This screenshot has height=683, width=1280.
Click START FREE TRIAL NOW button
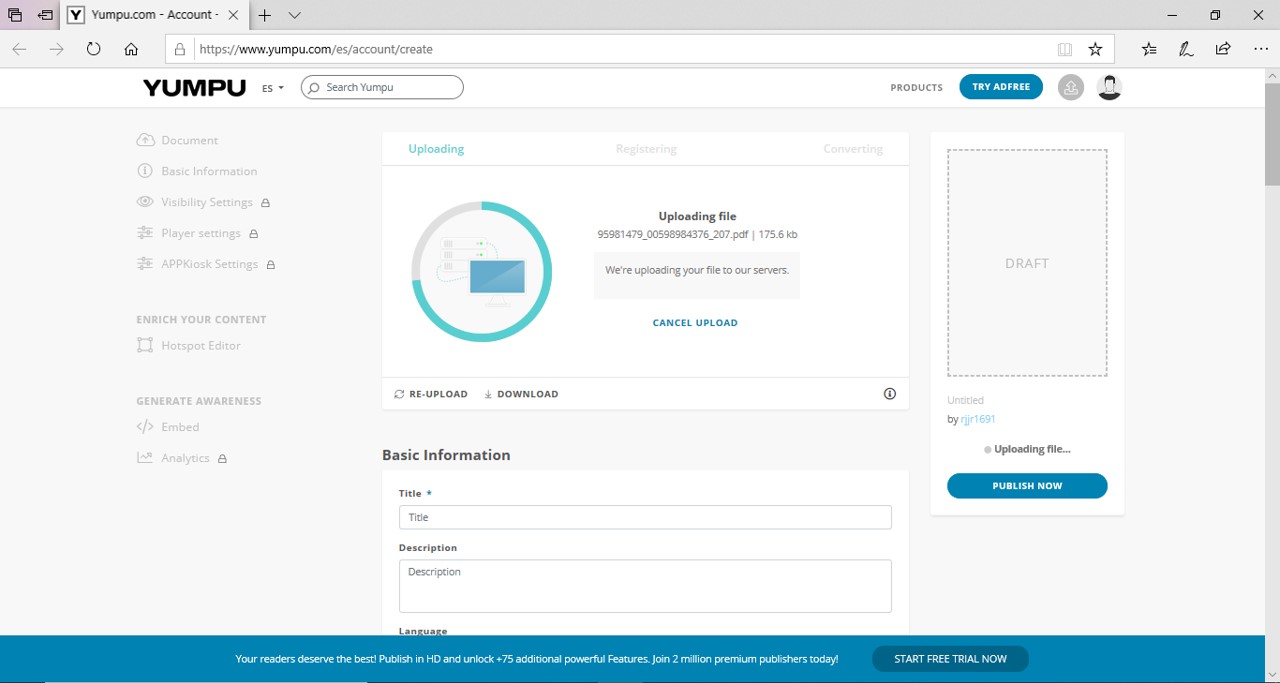(x=949, y=659)
